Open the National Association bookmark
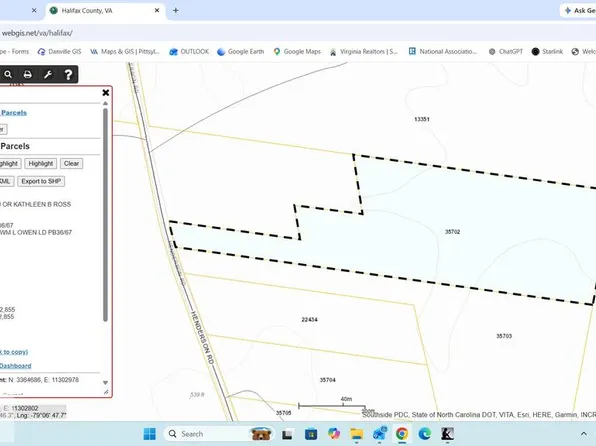596x446 pixels. pos(443,52)
